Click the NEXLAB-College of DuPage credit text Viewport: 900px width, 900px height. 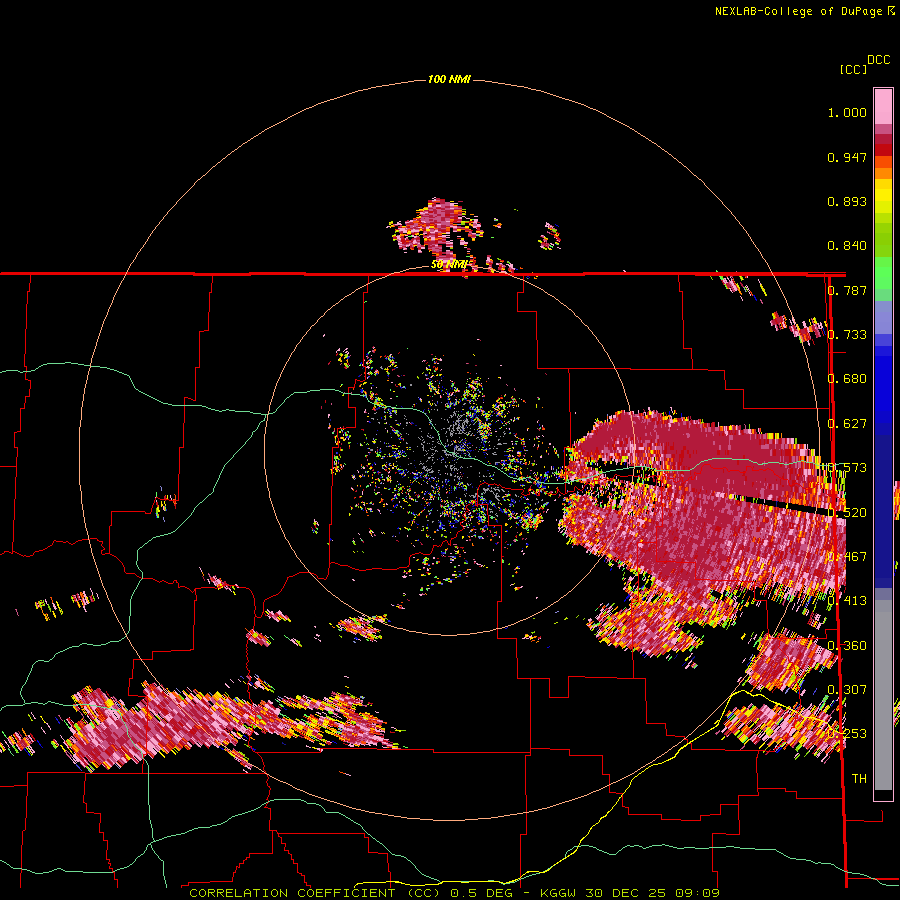(798, 11)
